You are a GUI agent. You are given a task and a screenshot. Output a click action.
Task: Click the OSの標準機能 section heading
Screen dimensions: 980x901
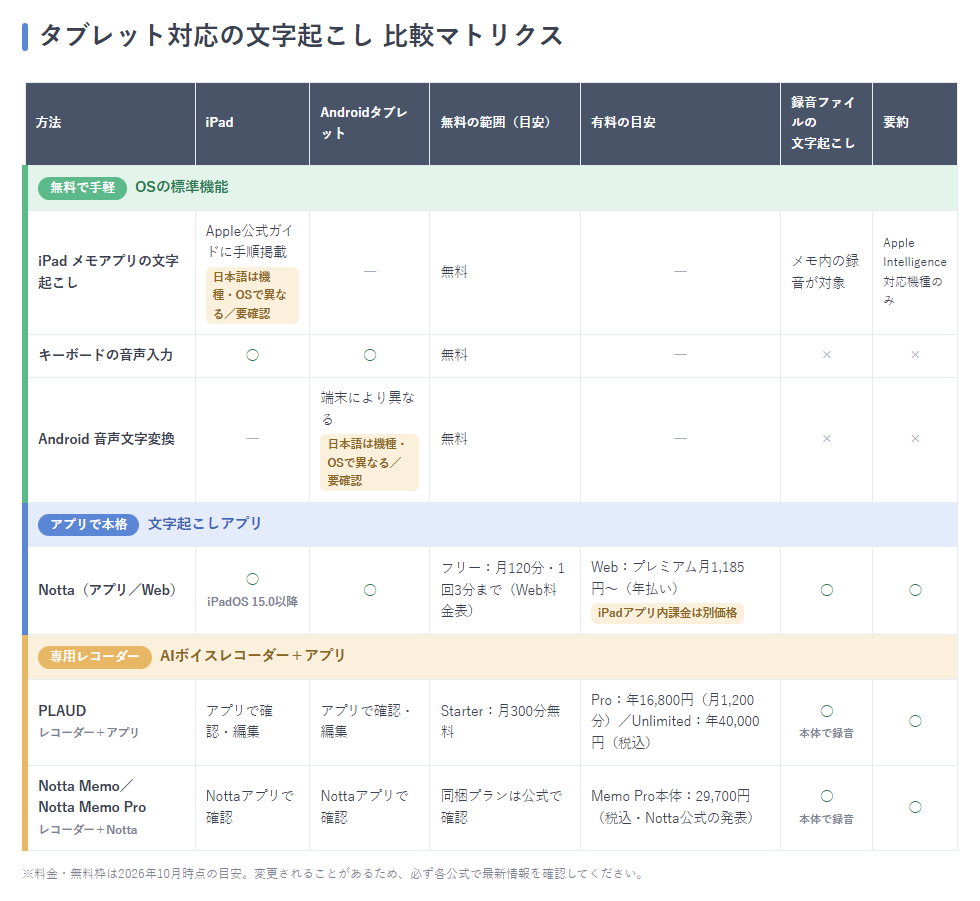(182, 187)
